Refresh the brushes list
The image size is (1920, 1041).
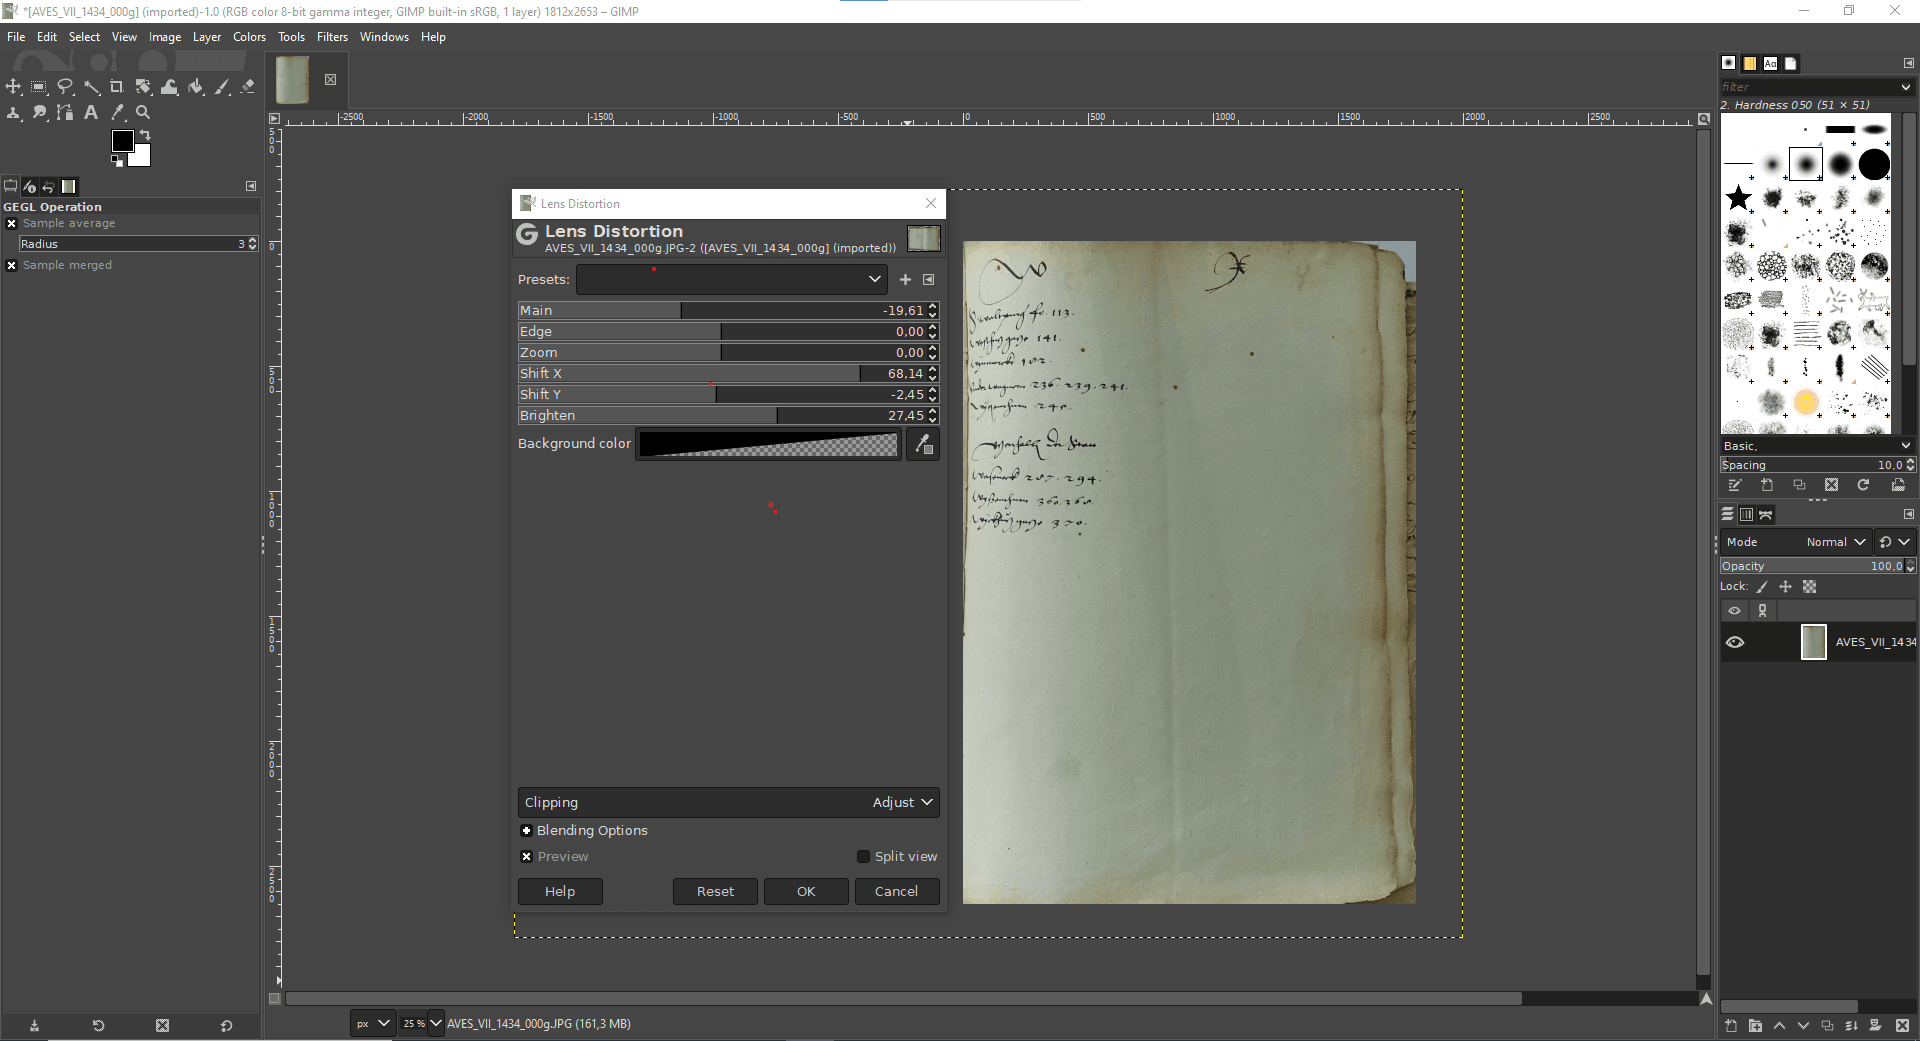point(1864,485)
